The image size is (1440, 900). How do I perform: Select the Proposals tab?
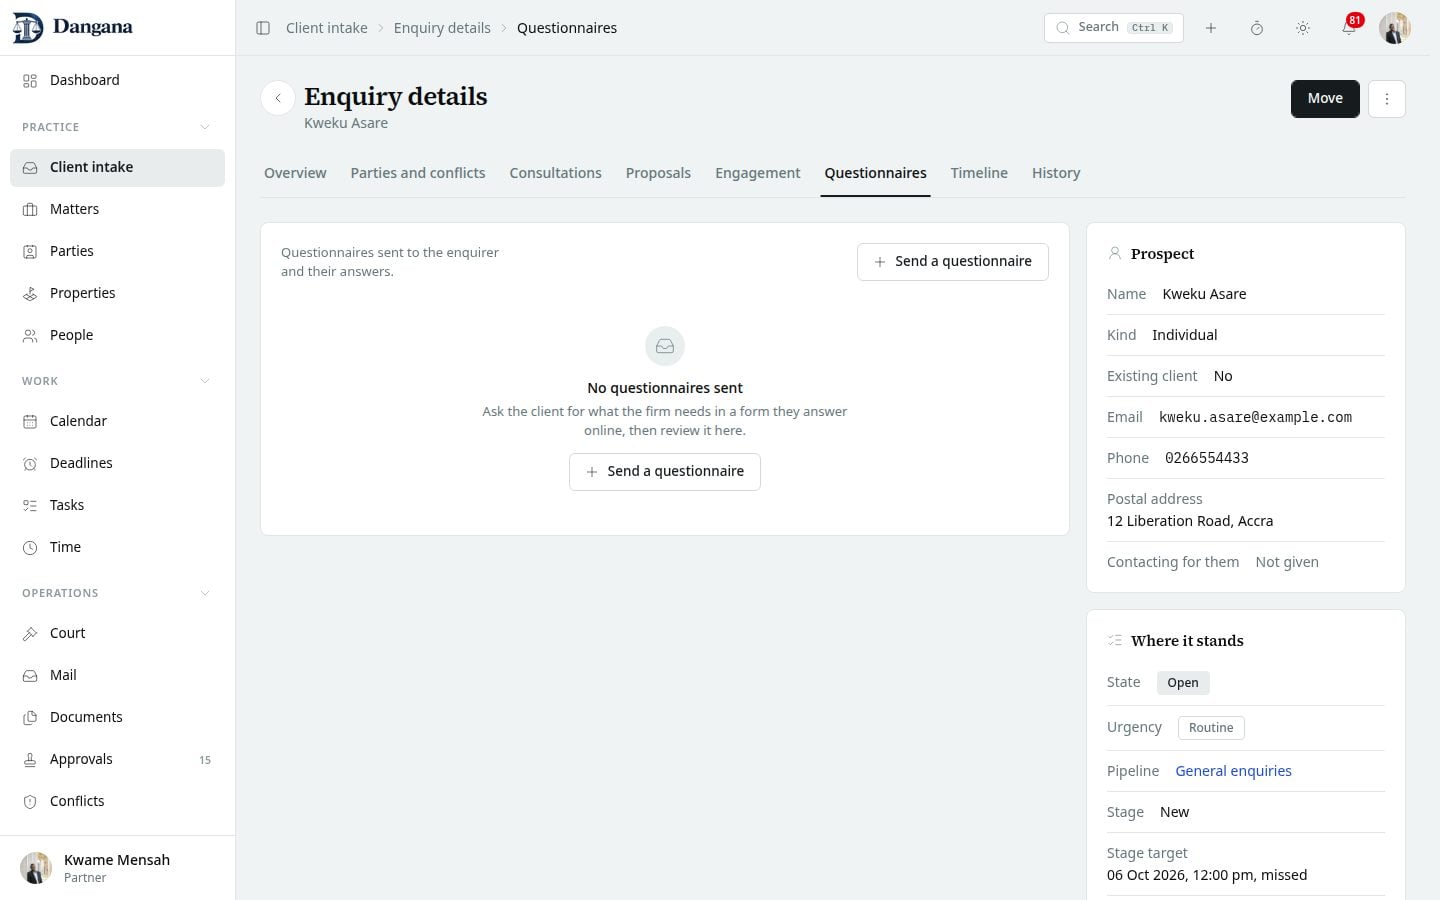click(658, 173)
